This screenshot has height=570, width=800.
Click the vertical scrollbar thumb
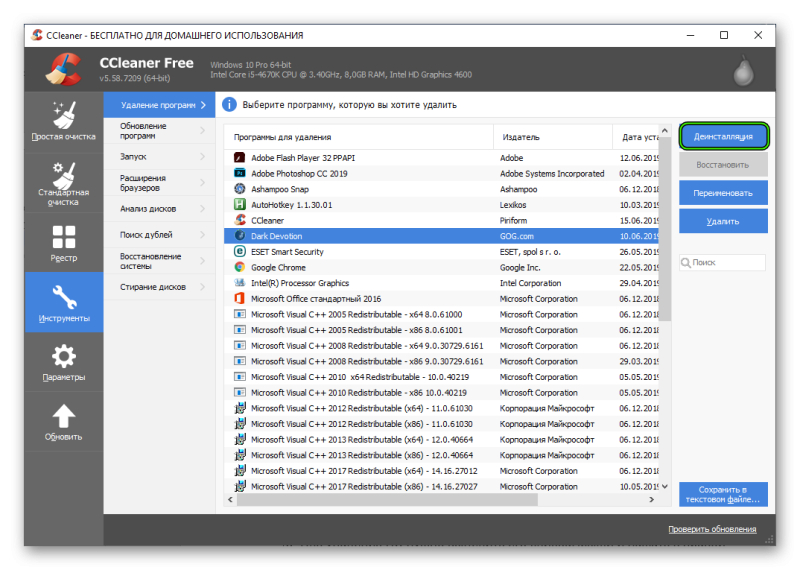coord(665,229)
